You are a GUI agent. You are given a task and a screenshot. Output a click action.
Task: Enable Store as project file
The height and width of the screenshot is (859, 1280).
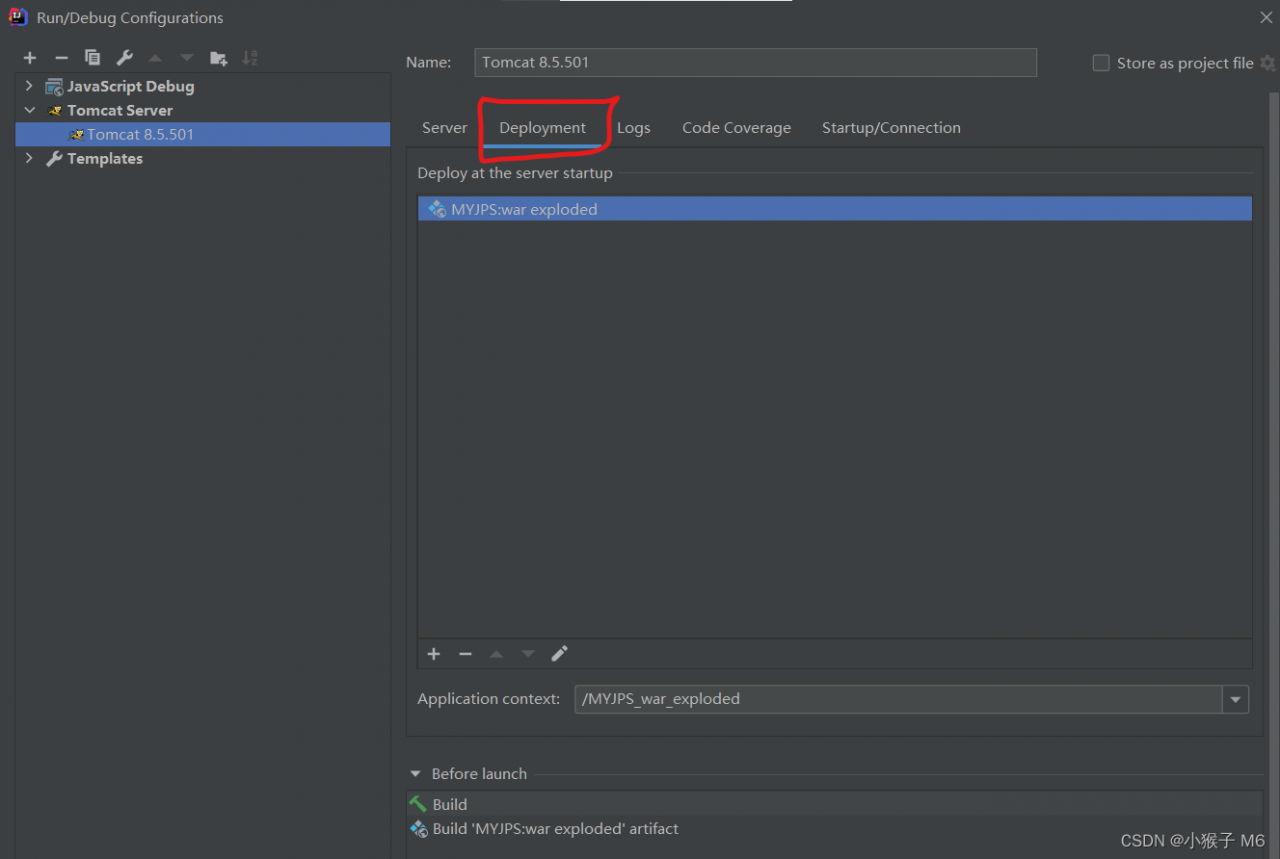click(x=1101, y=63)
